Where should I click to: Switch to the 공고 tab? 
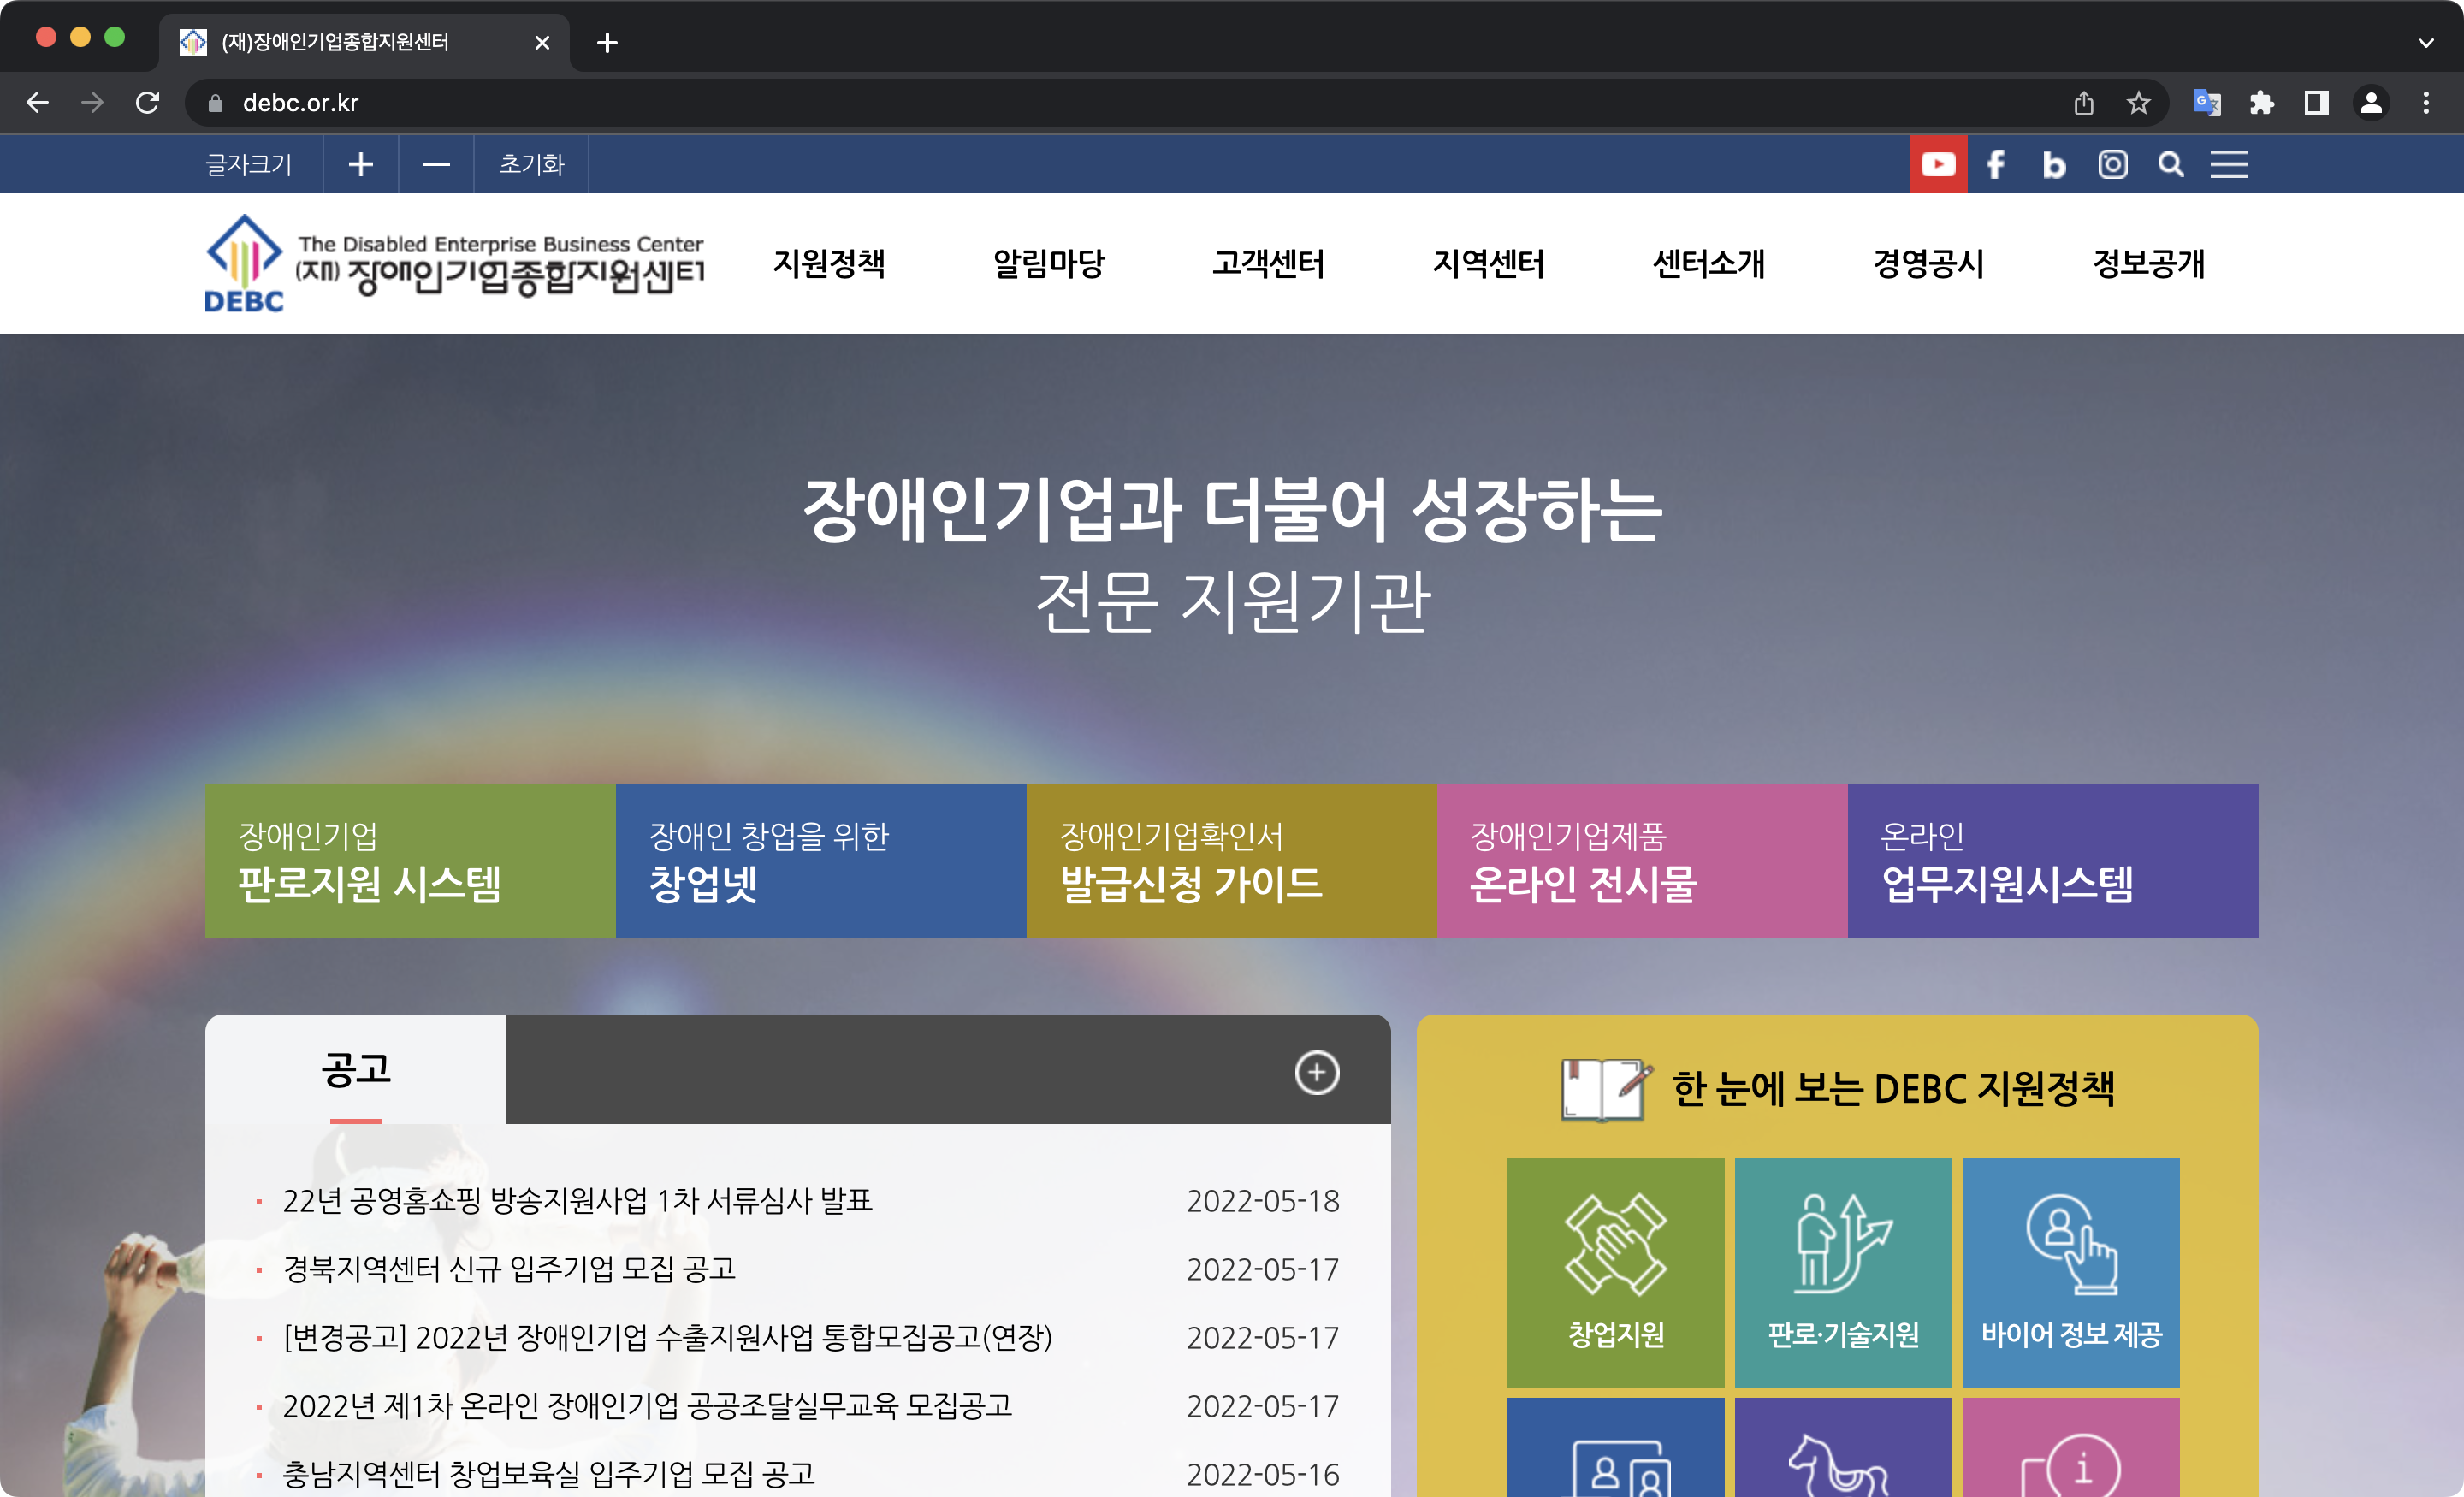coord(356,1071)
